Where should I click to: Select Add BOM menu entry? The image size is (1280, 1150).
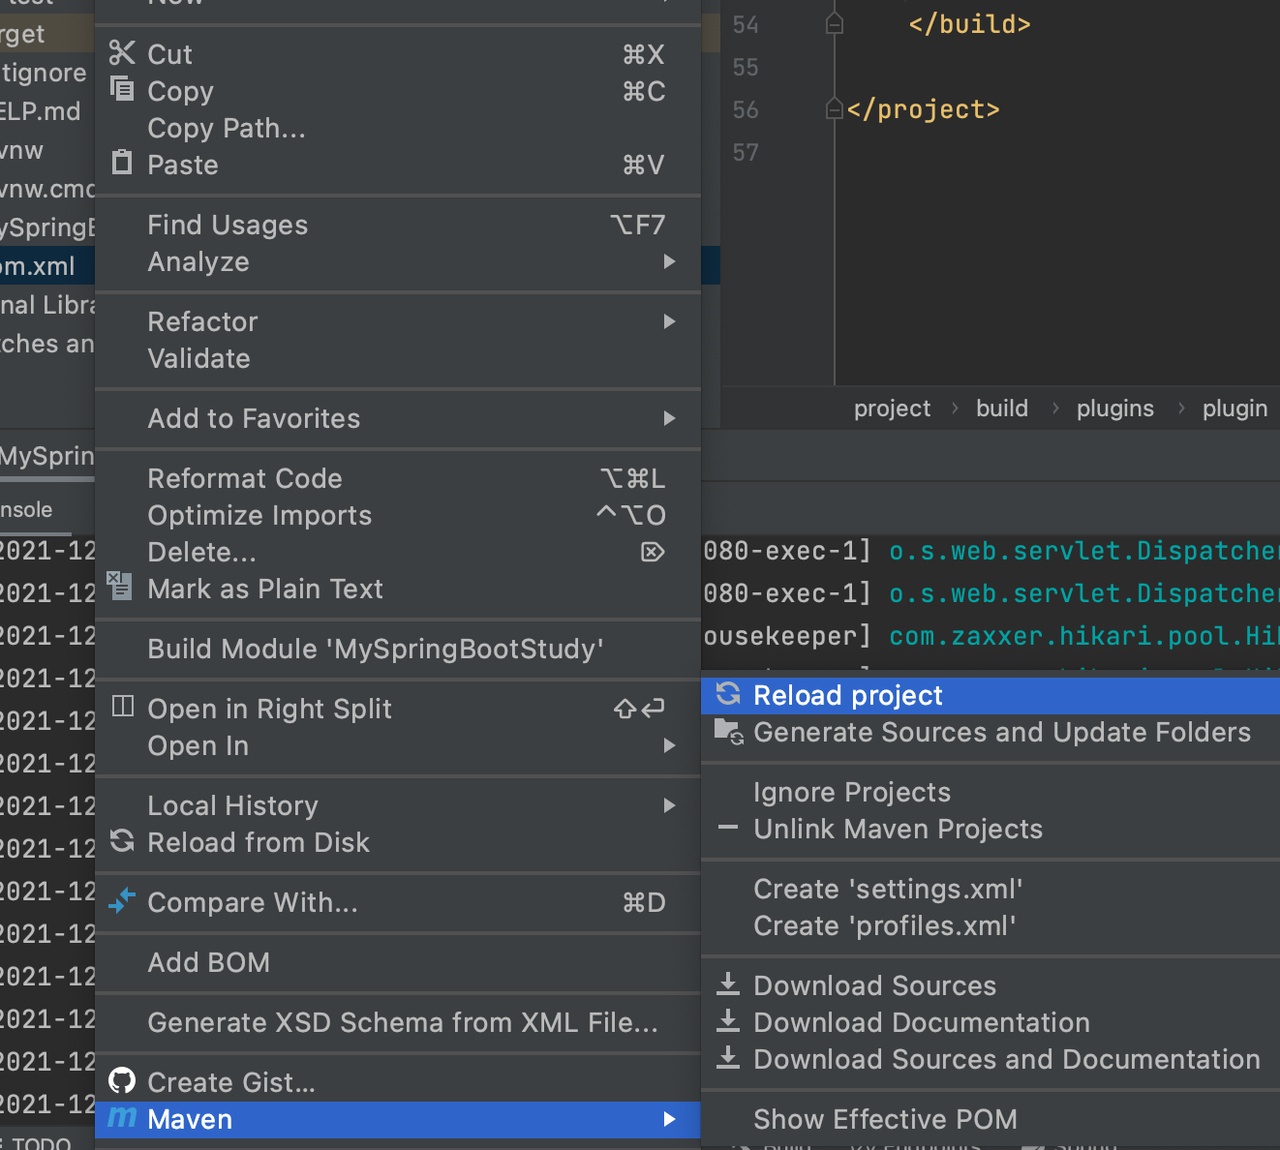tap(398, 962)
